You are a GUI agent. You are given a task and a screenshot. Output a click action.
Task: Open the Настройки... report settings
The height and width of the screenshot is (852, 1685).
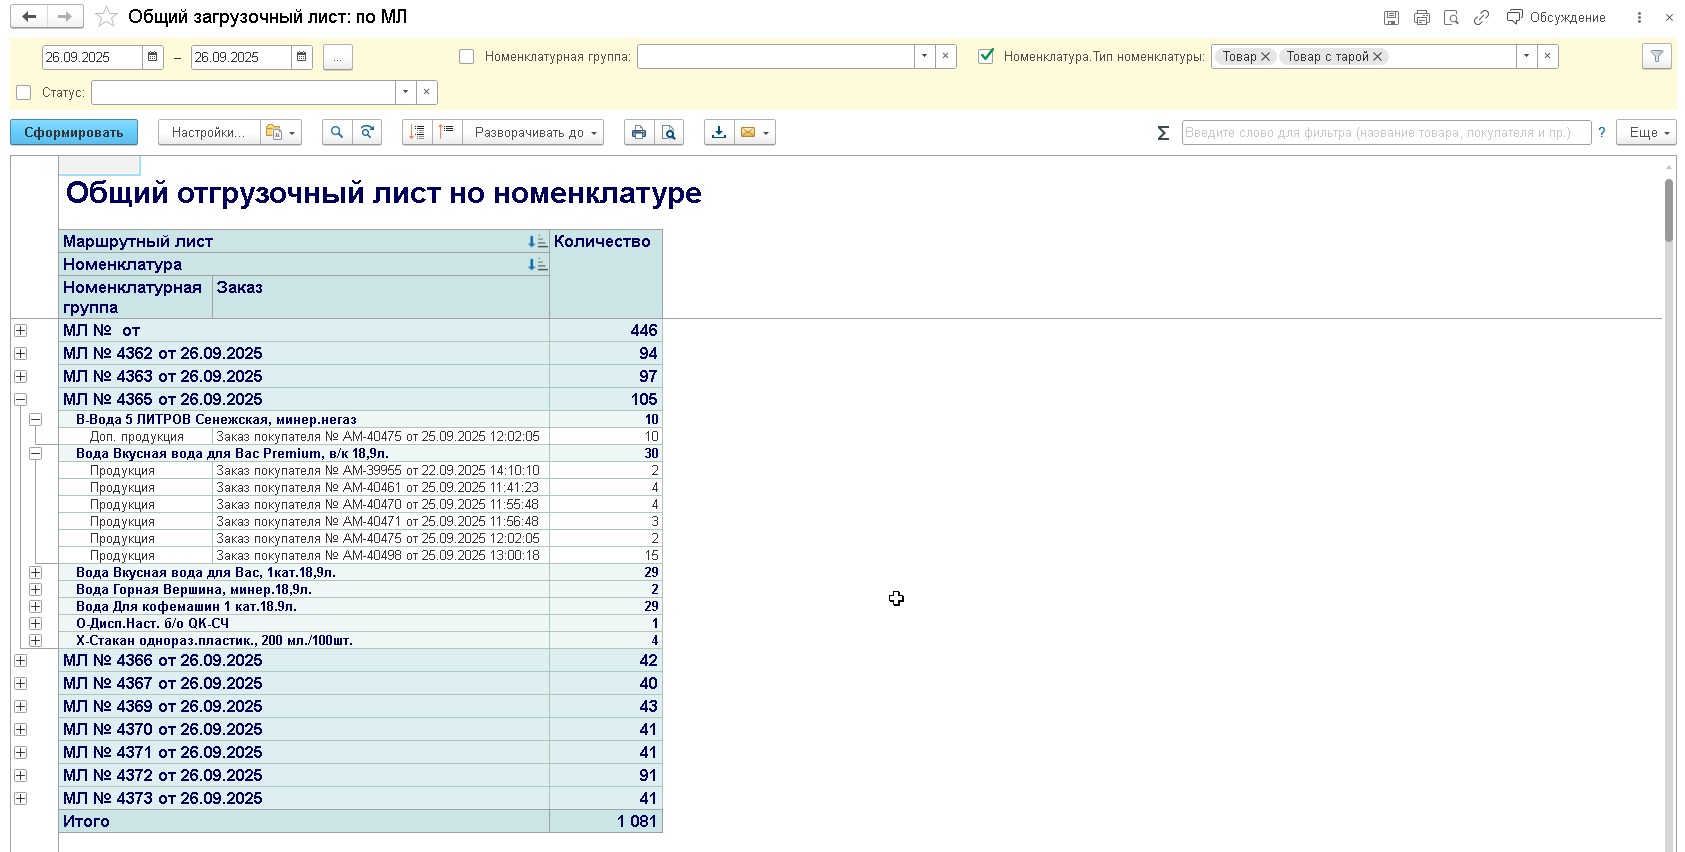tap(208, 132)
